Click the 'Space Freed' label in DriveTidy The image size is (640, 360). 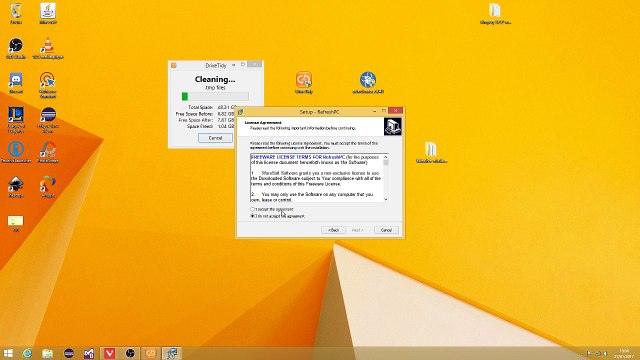pyautogui.click(x=200, y=127)
